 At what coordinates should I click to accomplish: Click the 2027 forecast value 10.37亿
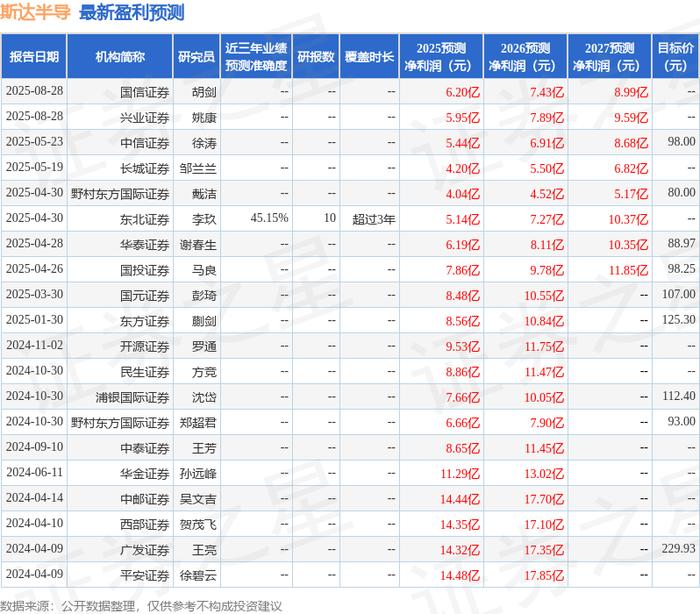click(628, 220)
